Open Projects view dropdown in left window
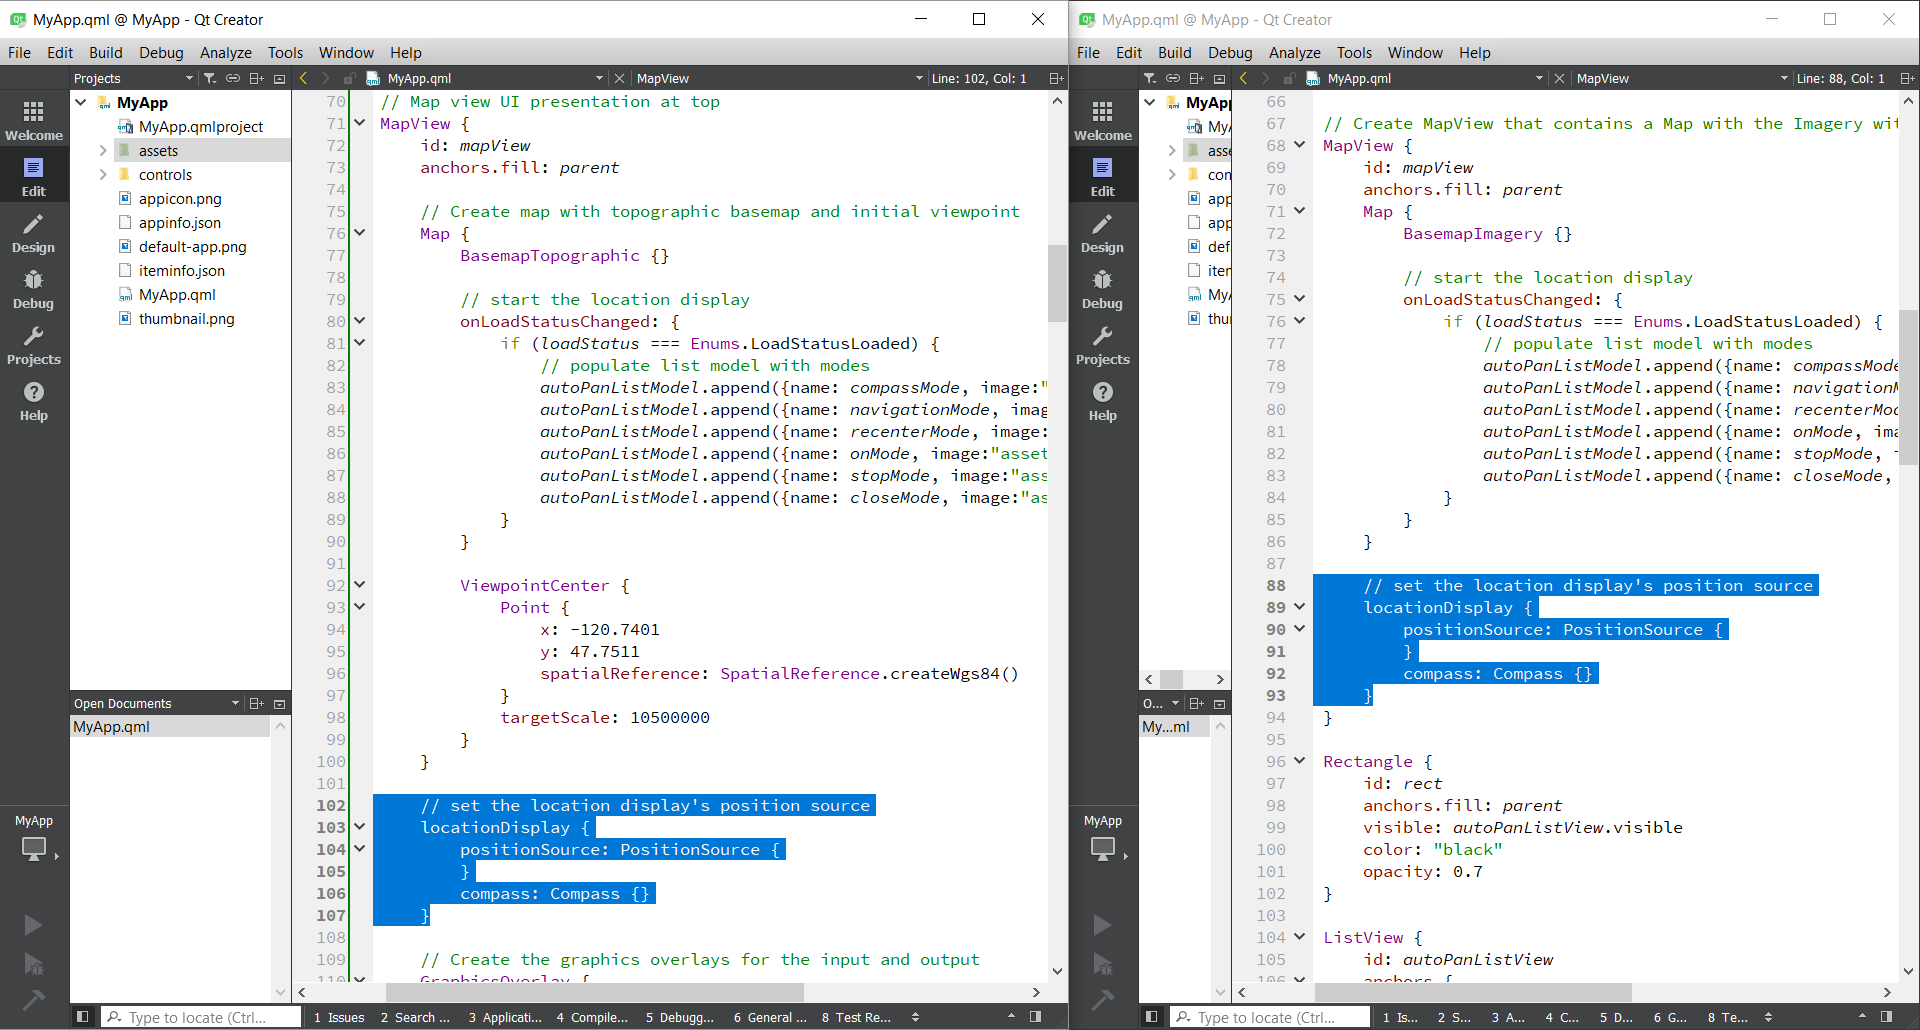 tap(133, 78)
